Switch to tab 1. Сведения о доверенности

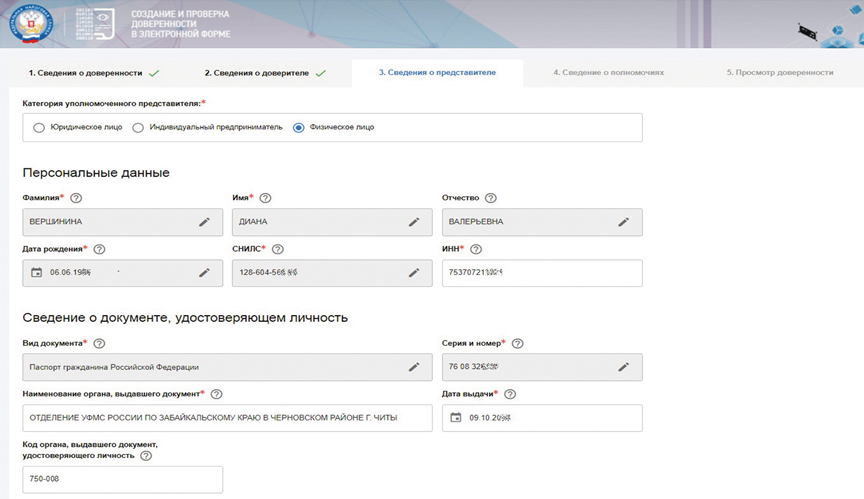pos(92,73)
